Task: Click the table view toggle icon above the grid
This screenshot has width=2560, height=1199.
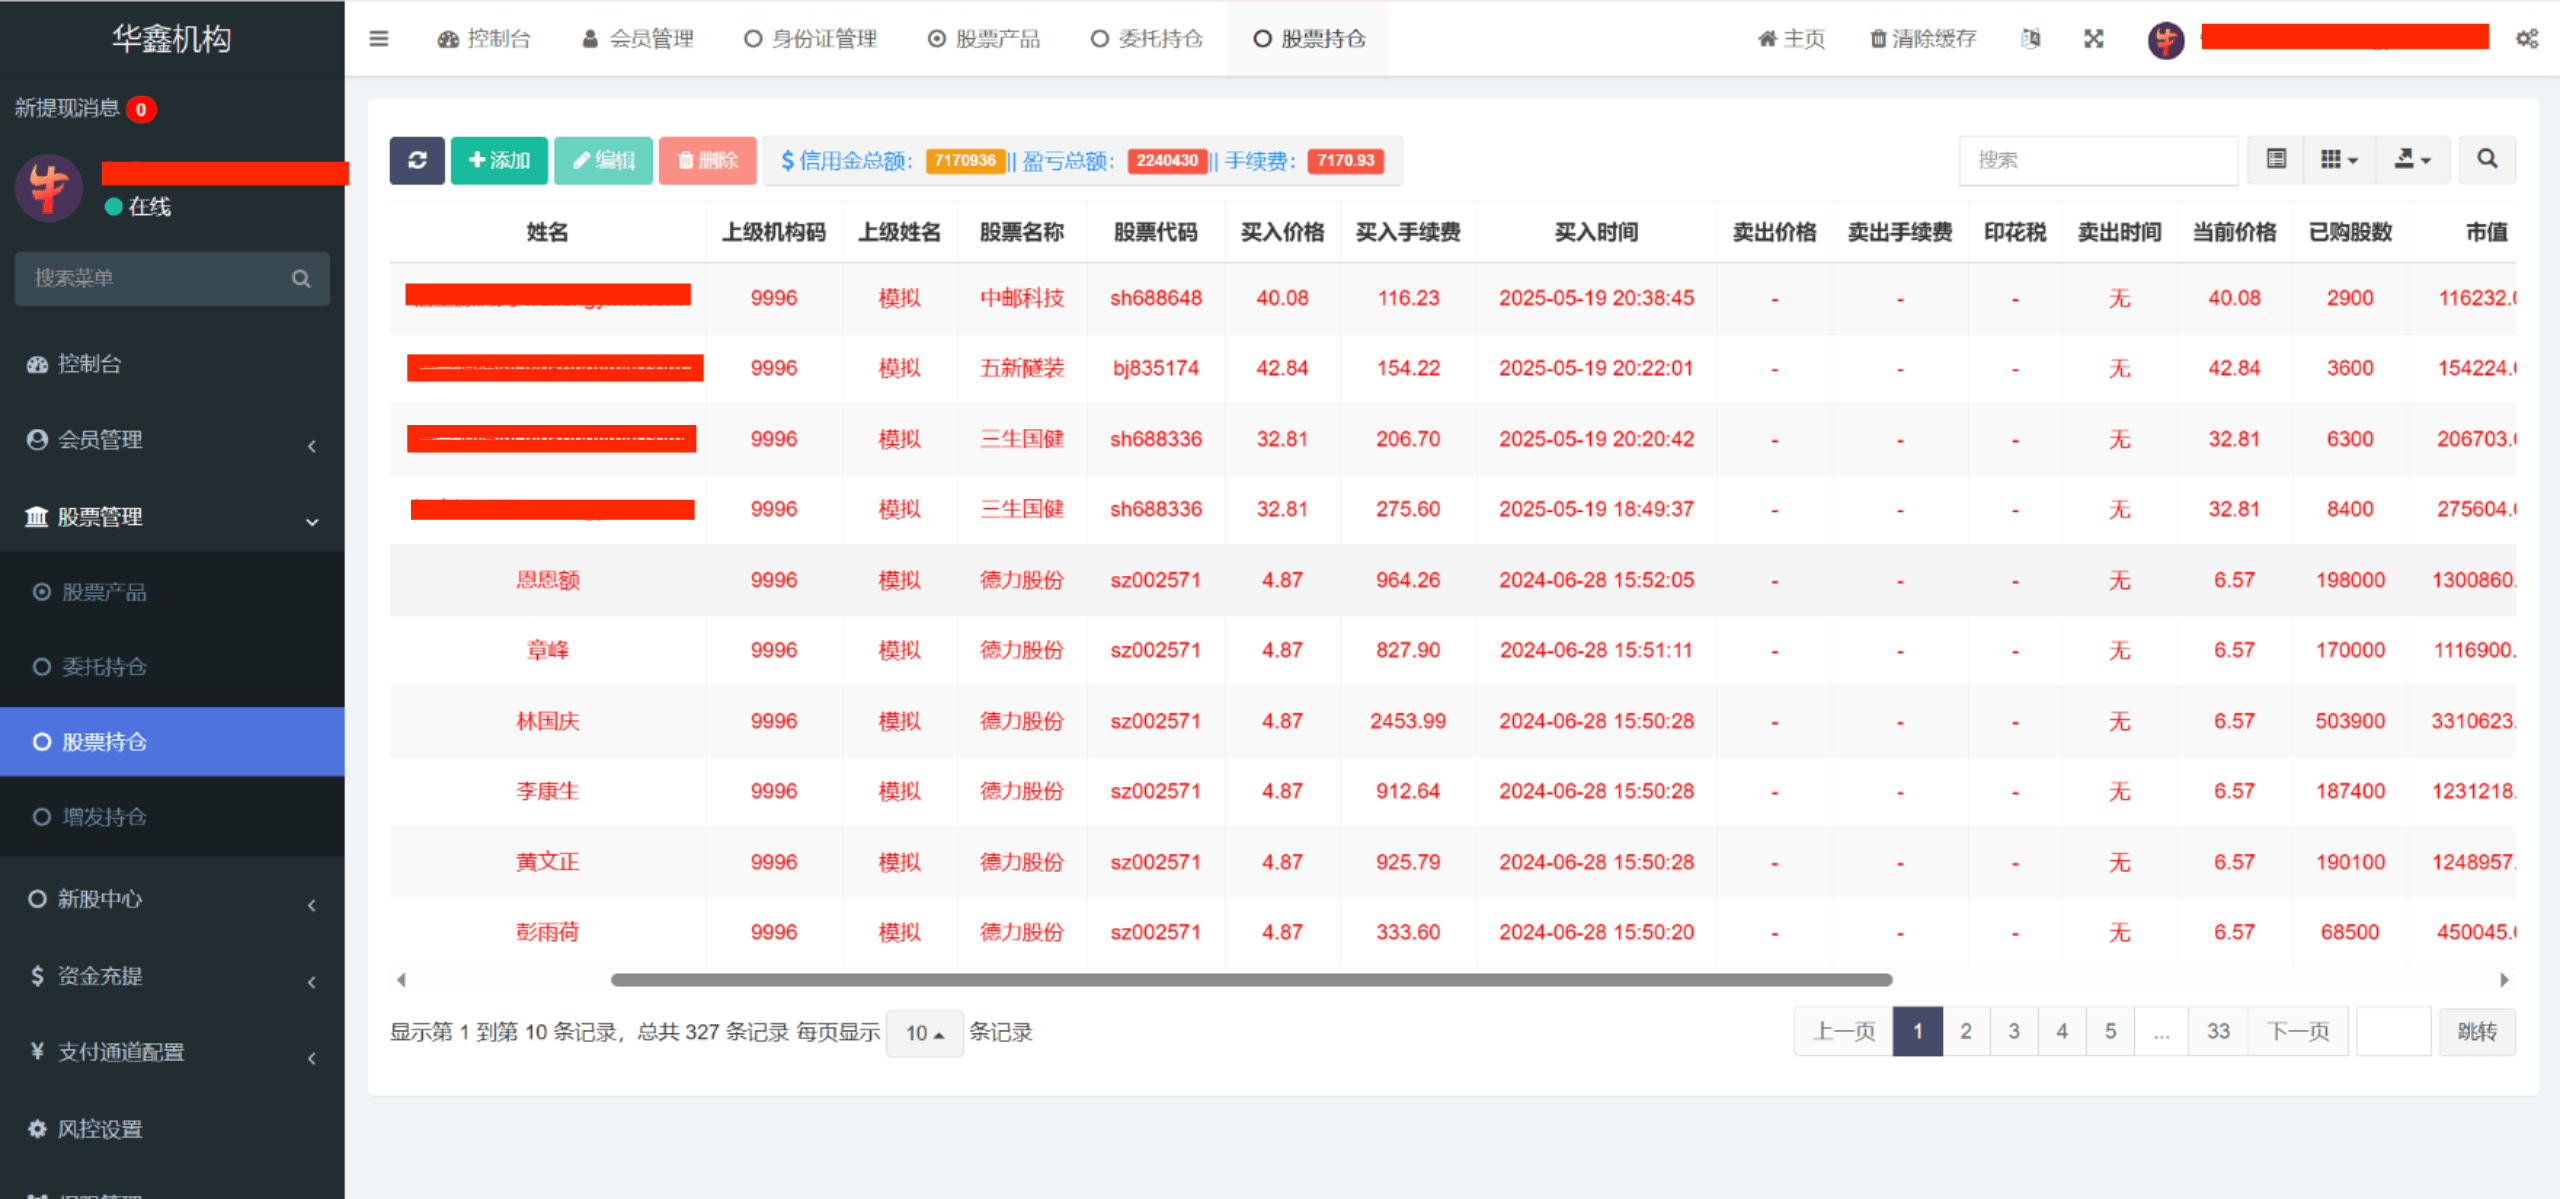Action: pos(2274,160)
